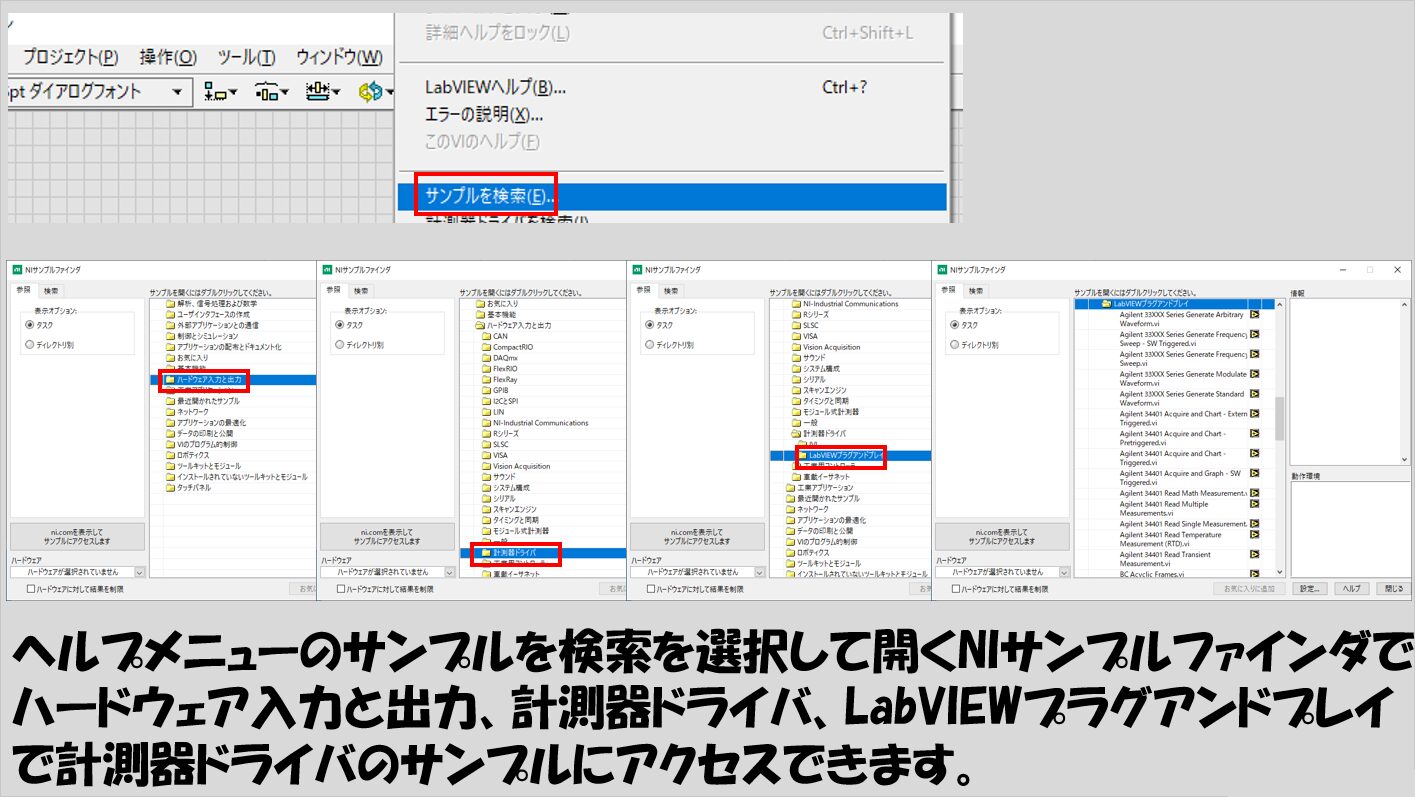The image size is (1415, 797).
Task: Click folder icon of タッチパネル
Action: [x=170, y=488]
